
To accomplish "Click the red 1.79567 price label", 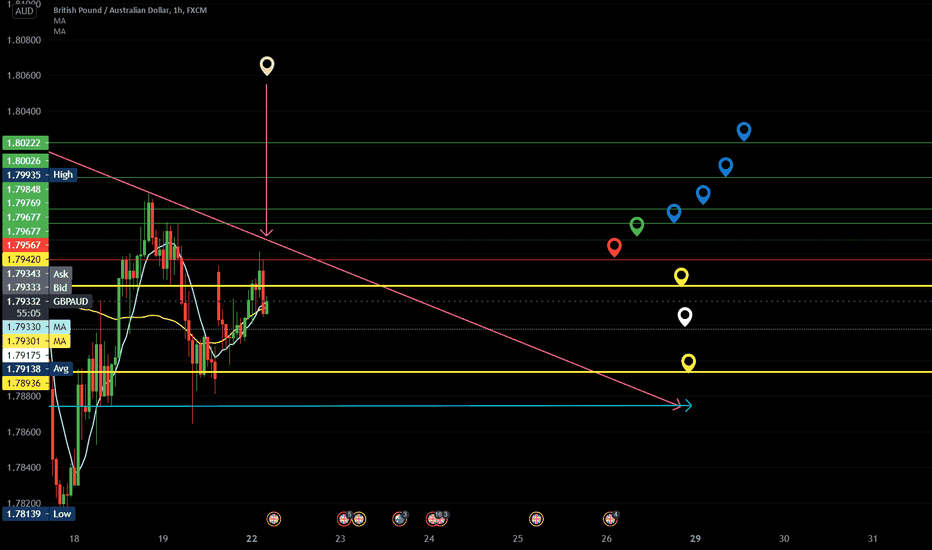I will [25, 245].
